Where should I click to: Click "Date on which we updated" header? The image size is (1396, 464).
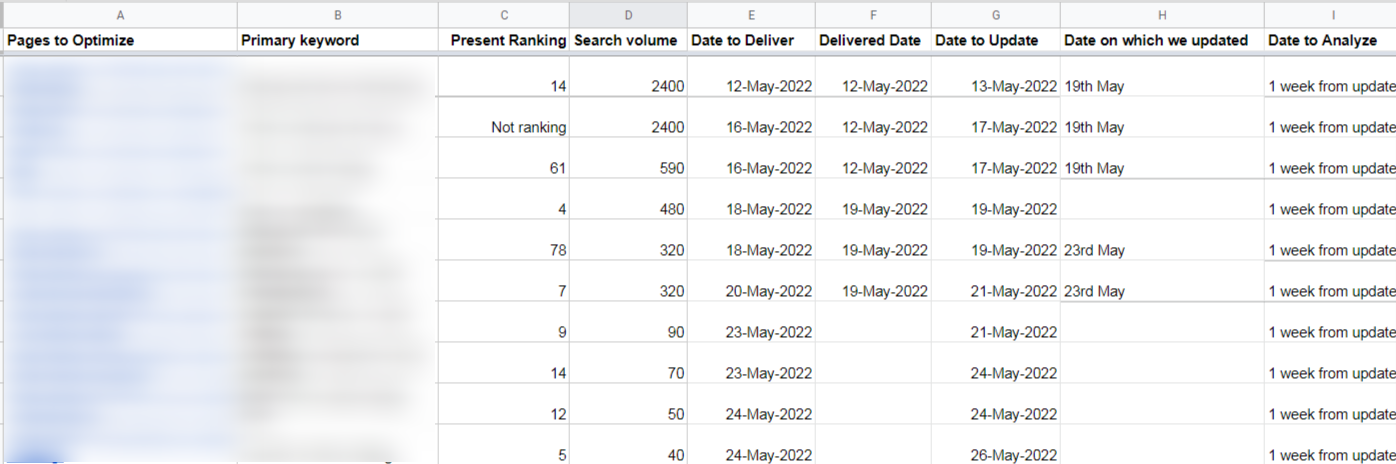point(1162,41)
